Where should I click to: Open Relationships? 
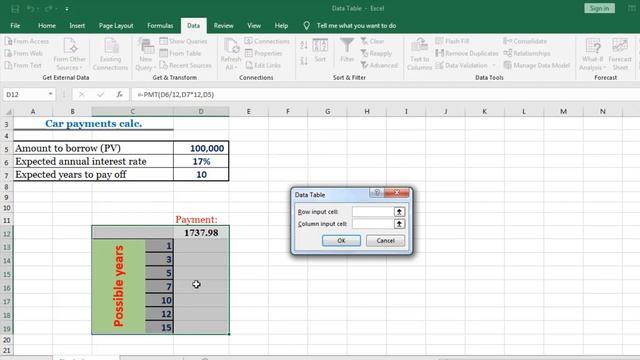click(x=527, y=53)
